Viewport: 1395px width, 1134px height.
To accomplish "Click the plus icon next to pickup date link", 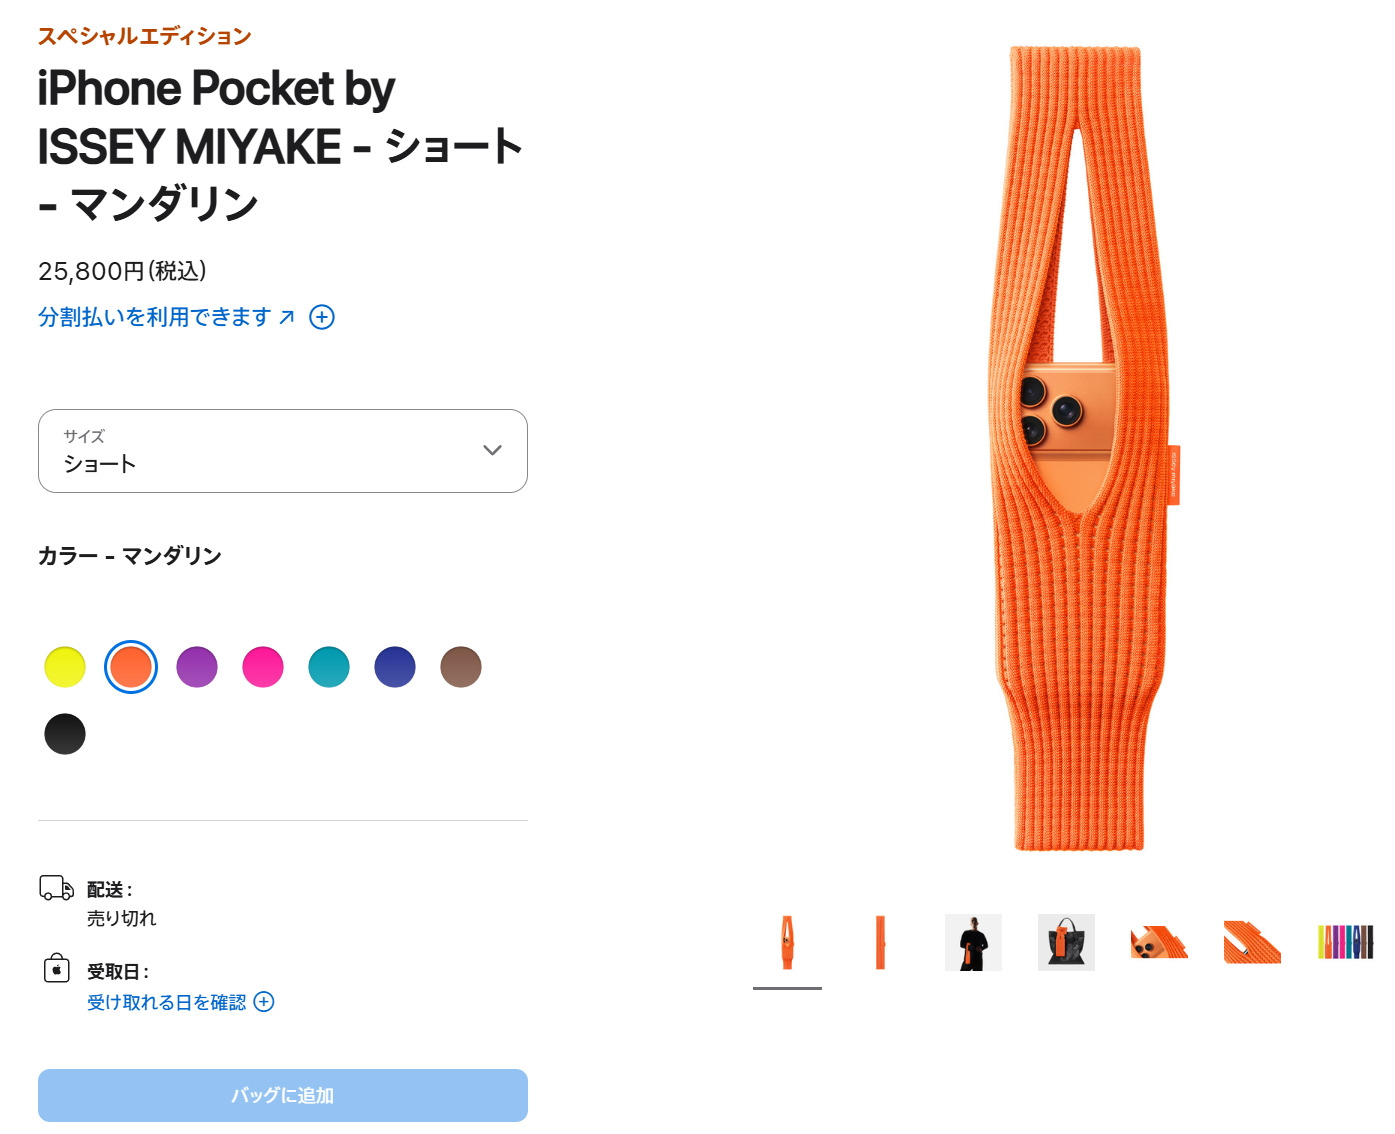I will pos(264,1002).
